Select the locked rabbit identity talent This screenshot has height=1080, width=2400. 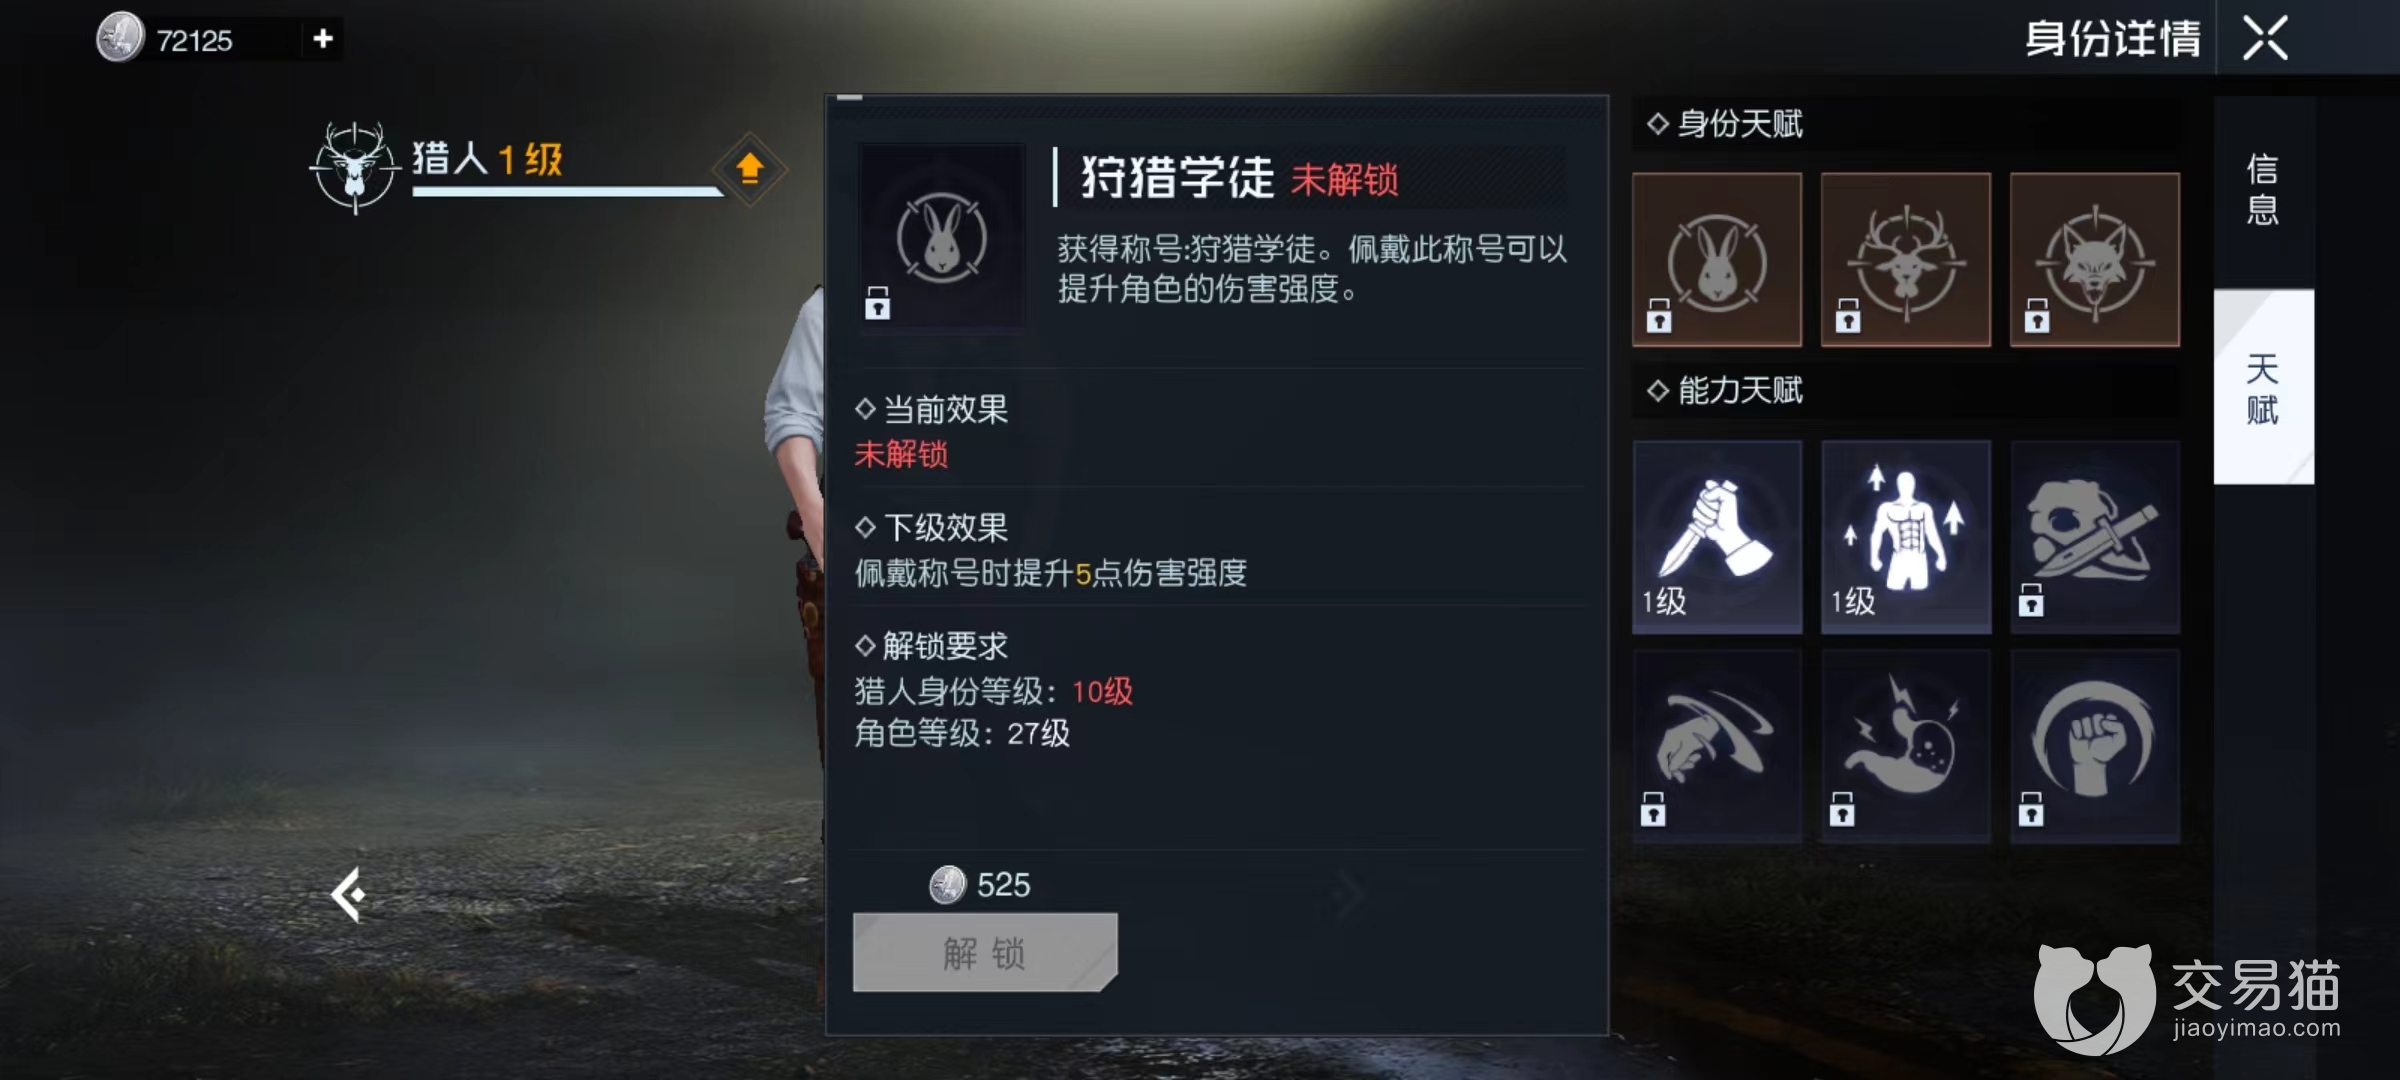click(1717, 260)
